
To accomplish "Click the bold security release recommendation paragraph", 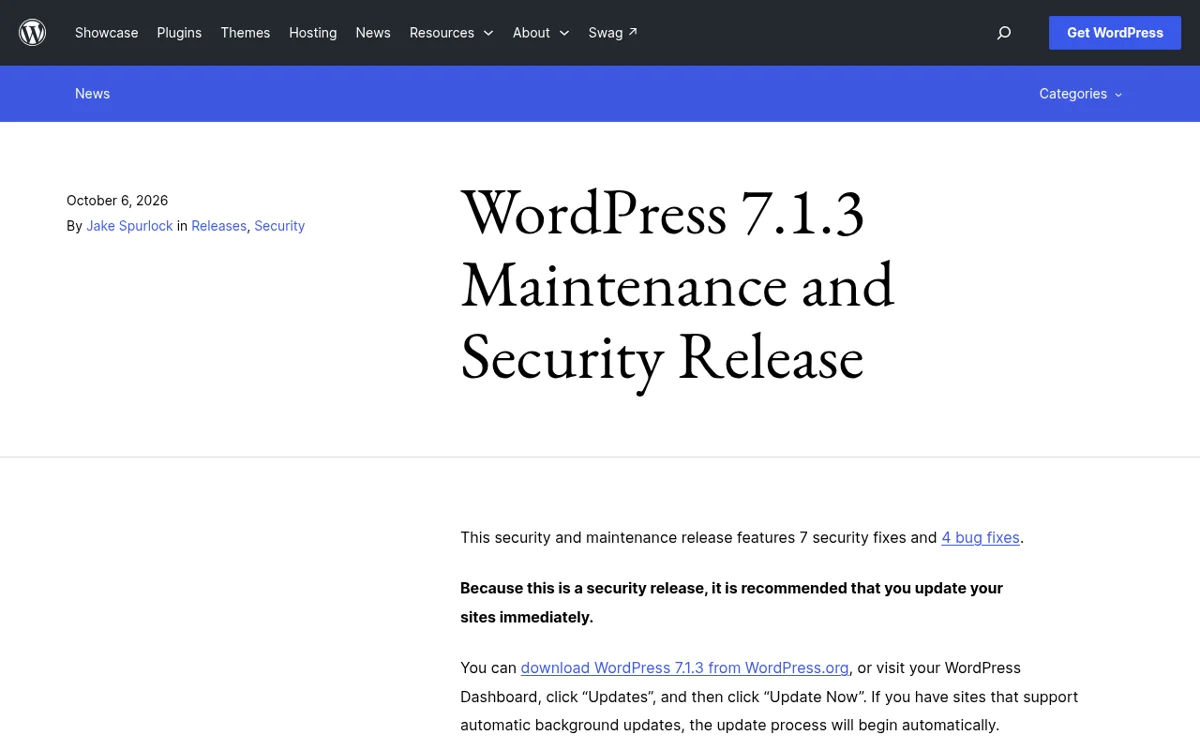I will 731,603.
